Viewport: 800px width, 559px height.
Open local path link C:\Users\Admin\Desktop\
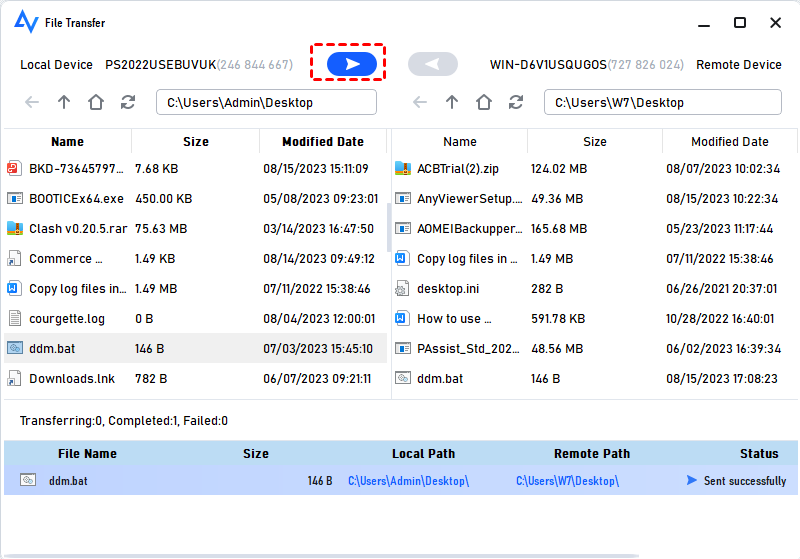click(x=408, y=480)
